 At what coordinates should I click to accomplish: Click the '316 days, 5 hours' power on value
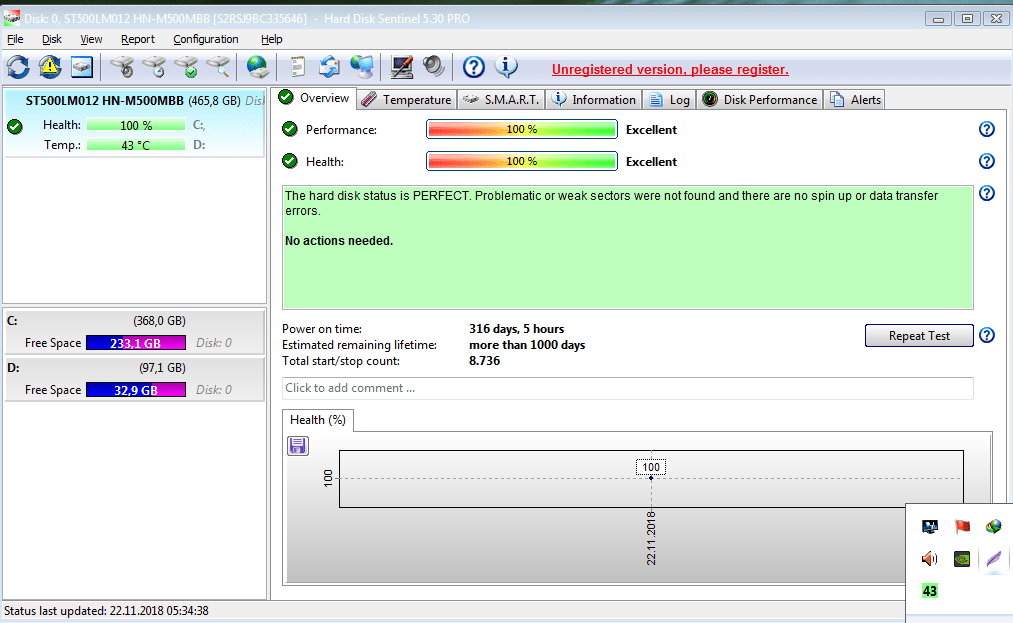coord(516,329)
